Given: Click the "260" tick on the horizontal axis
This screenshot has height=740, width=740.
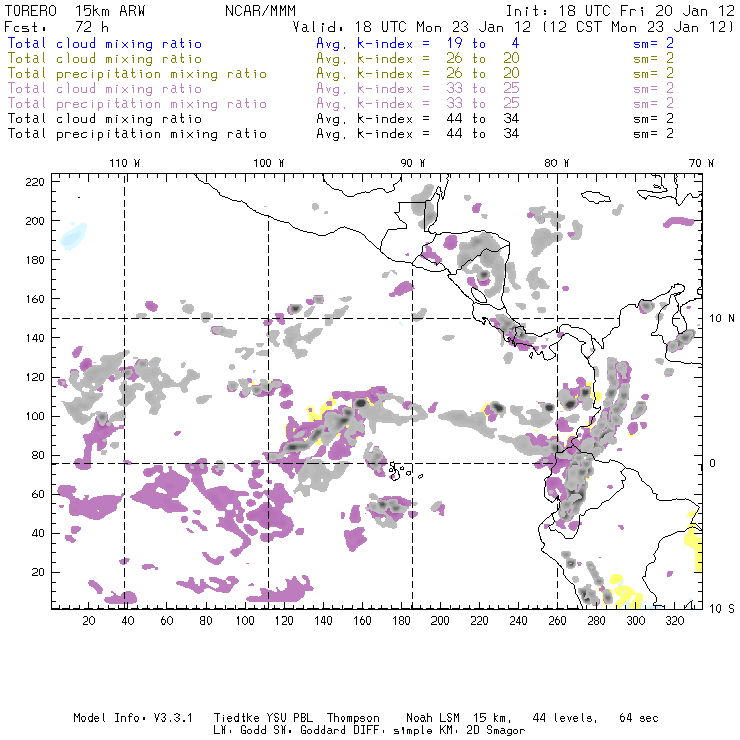Looking at the screenshot, I should pyautogui.click(x=557, y=621).
